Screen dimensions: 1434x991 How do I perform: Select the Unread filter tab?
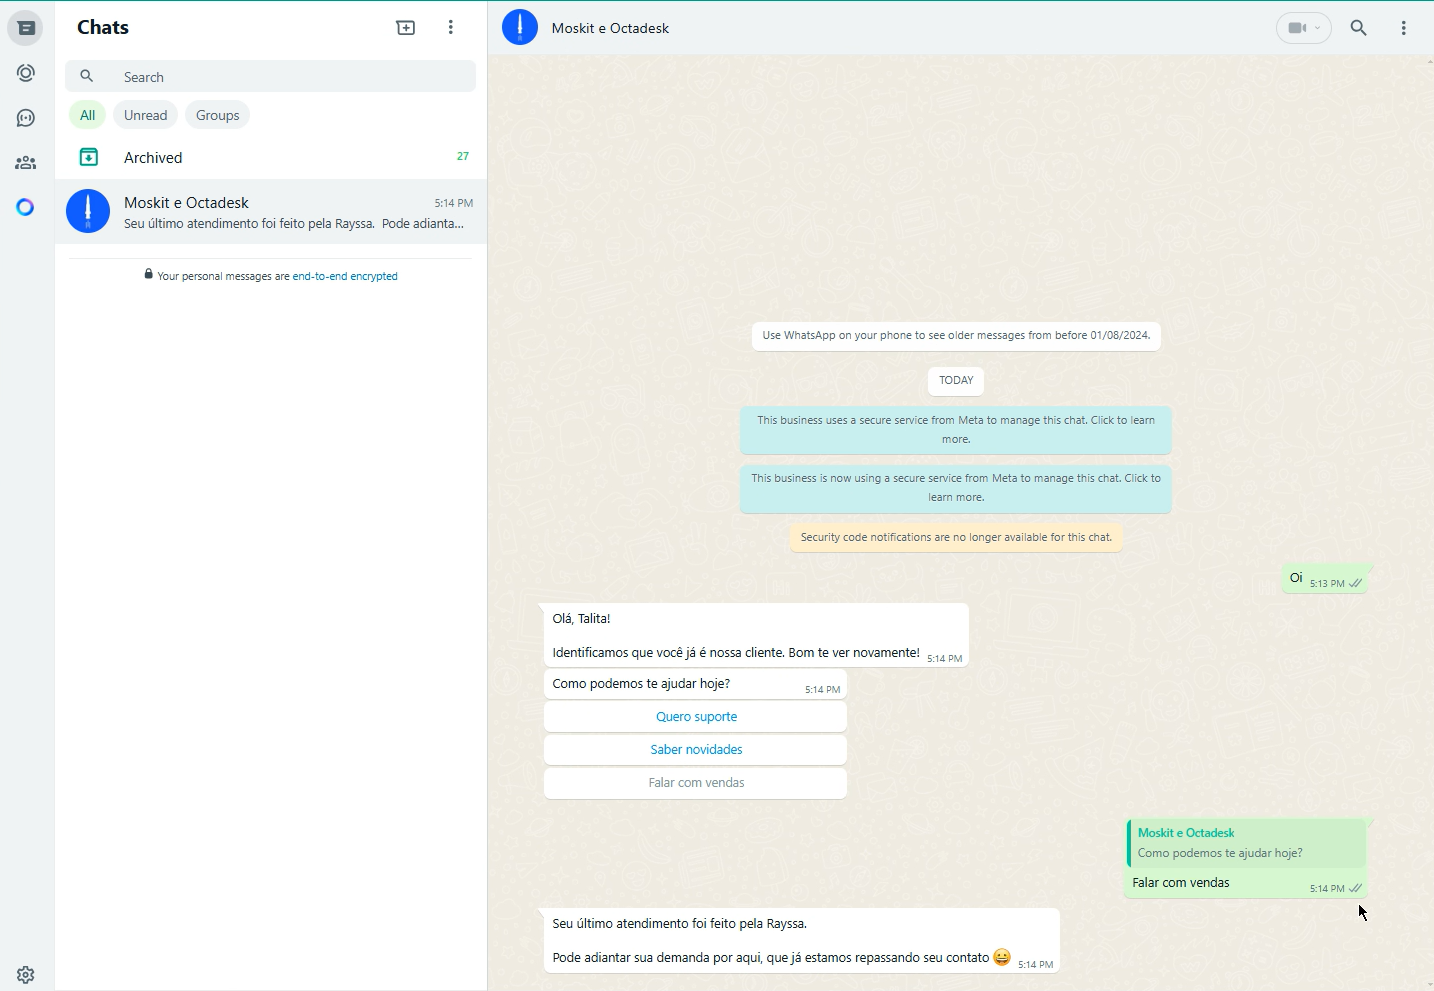(x=146, y=115)
